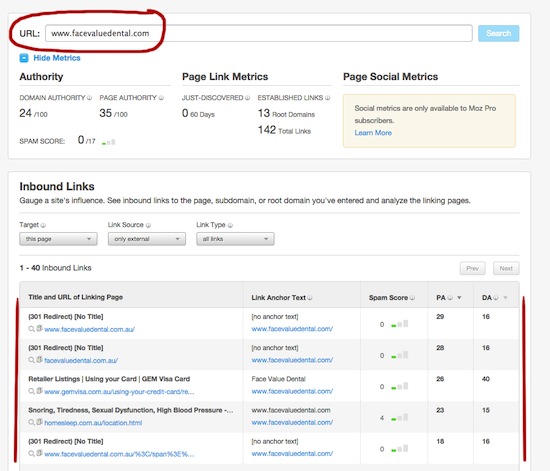The image size is (550, 471).
Task: Click the '13 Root Domains' value
Action: (x=286, y=113)
